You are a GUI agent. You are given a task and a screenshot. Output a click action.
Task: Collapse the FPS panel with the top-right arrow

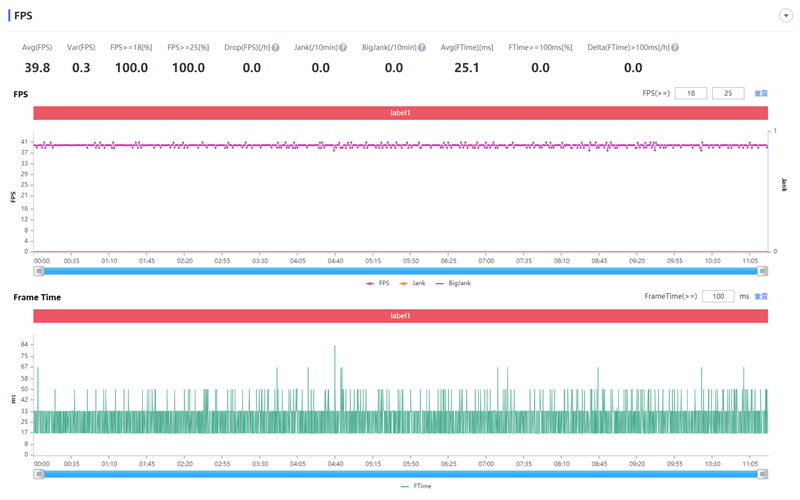pos(786,16)
